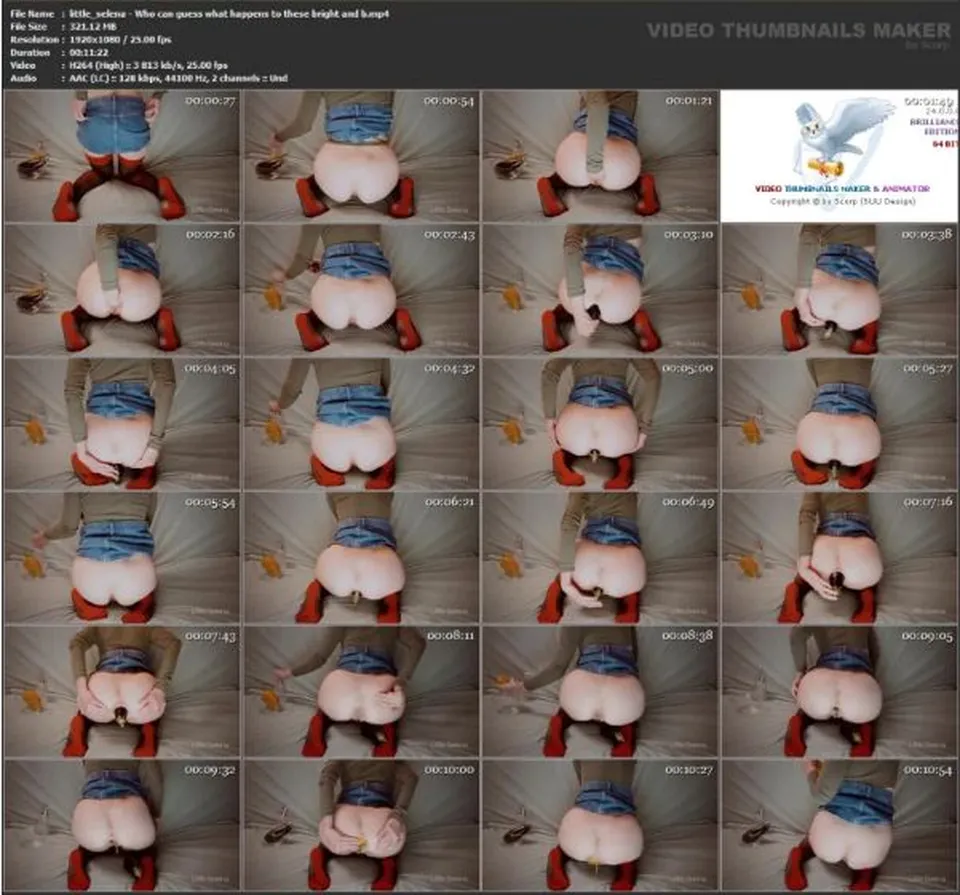The image size is (960, 895).
Task: Click the frame stamped 00:07:16
Action: (839, 558)
